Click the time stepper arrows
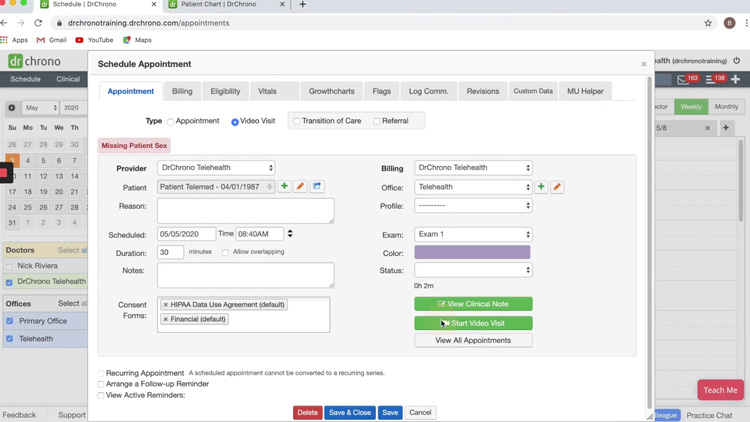 [290, 233]
